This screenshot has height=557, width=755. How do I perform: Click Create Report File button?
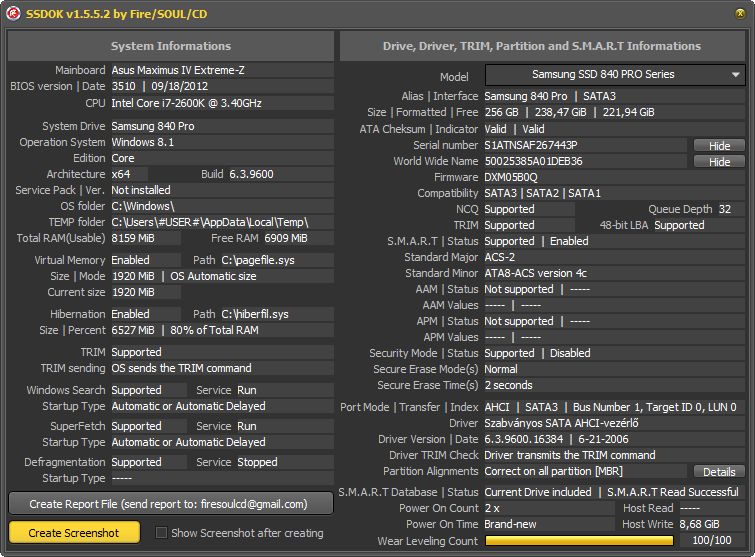coord(170,504)
